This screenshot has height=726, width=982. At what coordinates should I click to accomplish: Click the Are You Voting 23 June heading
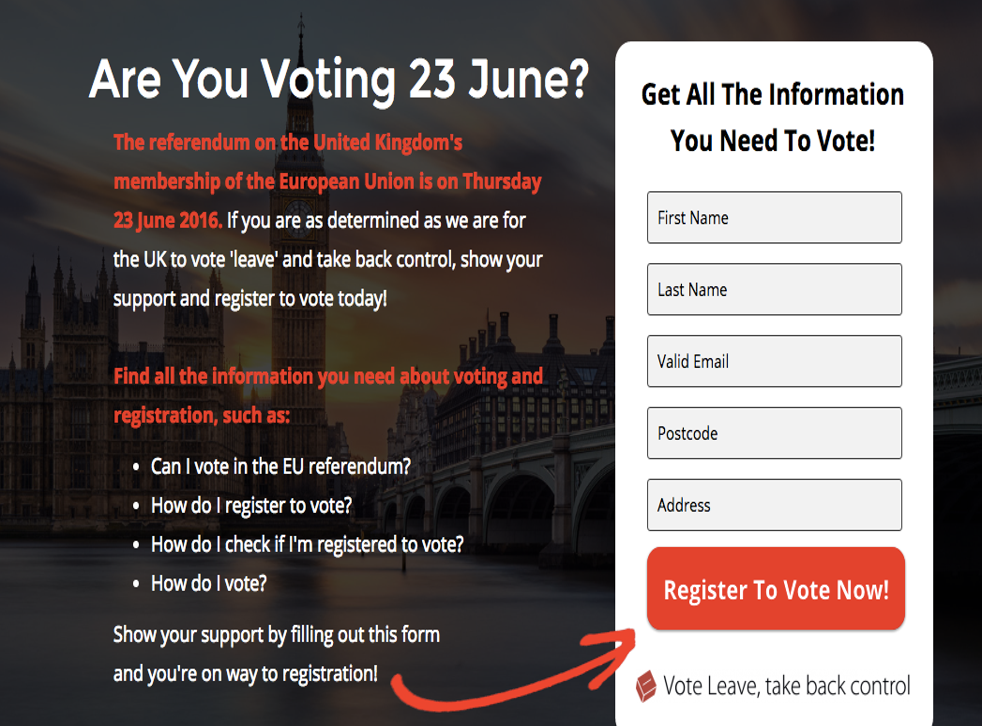click(339, 80)
